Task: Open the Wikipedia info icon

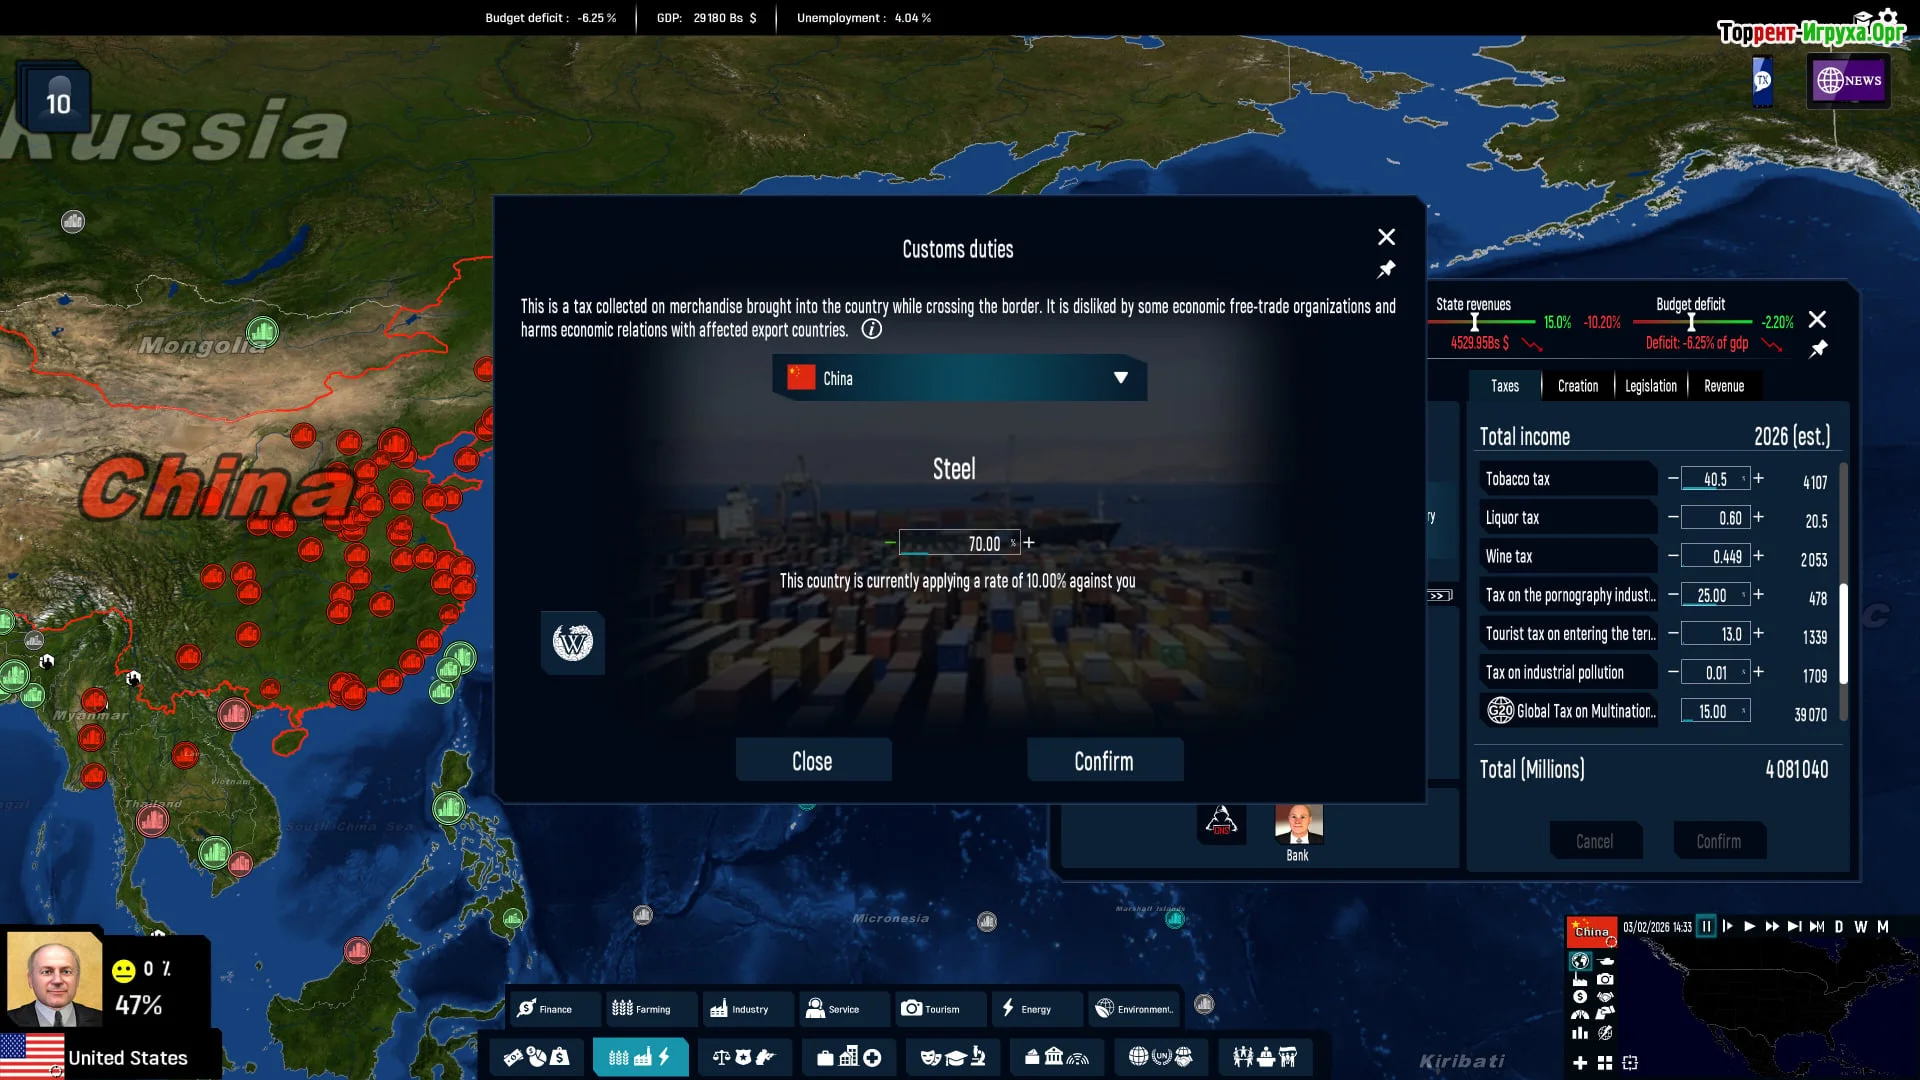Action: [572, 642]
